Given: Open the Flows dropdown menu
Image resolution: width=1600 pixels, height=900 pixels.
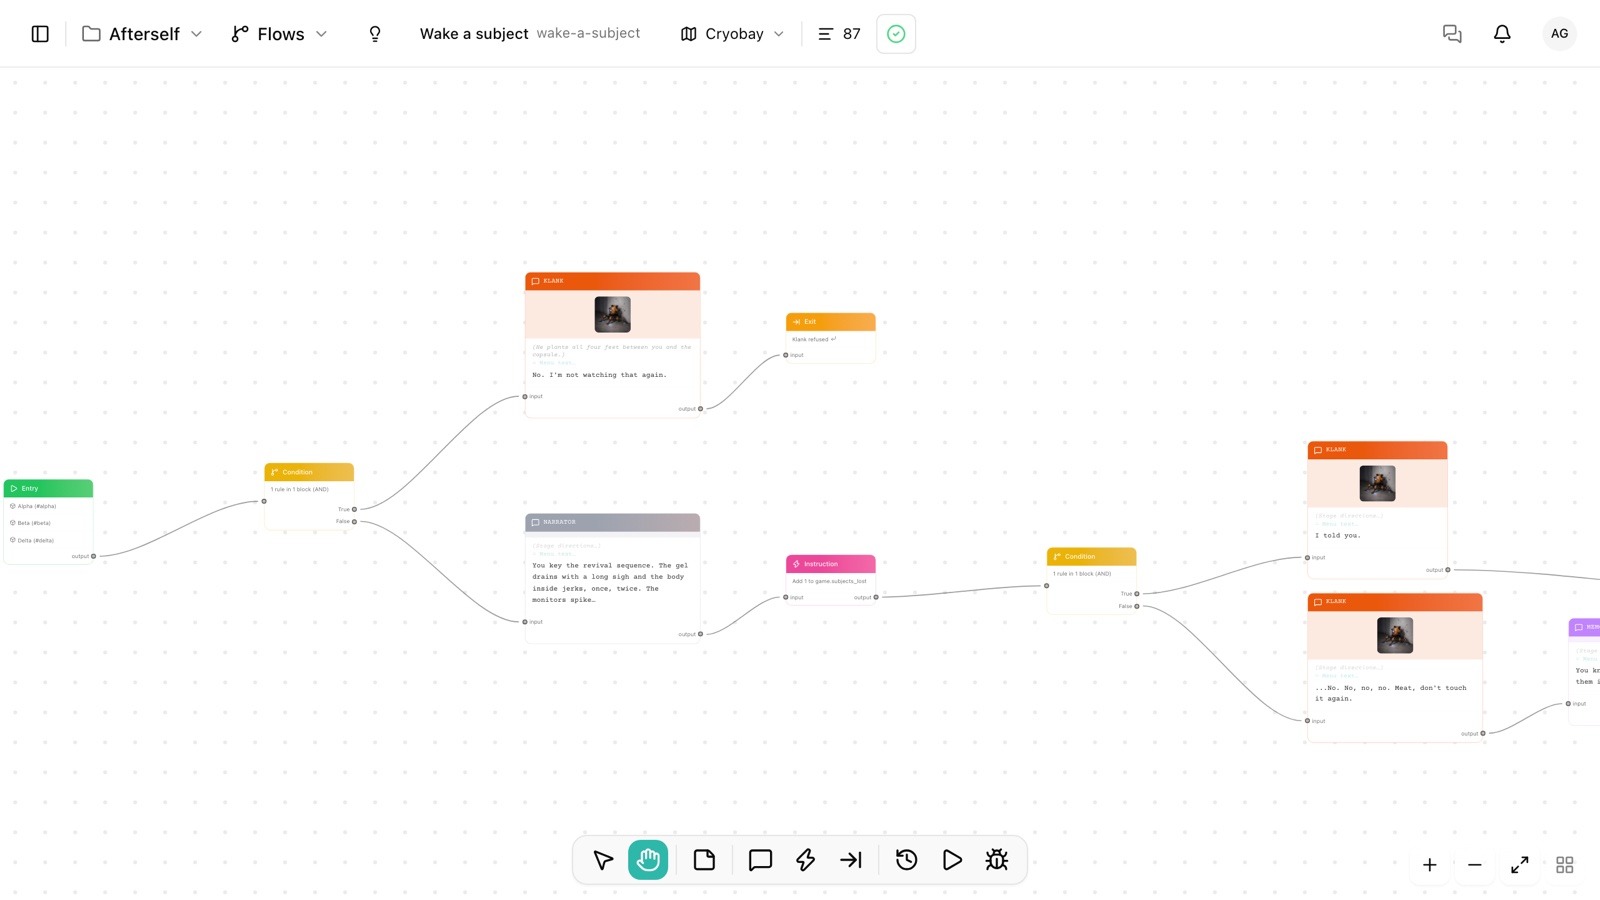Looking at the screenshot, I should point(279,34).
